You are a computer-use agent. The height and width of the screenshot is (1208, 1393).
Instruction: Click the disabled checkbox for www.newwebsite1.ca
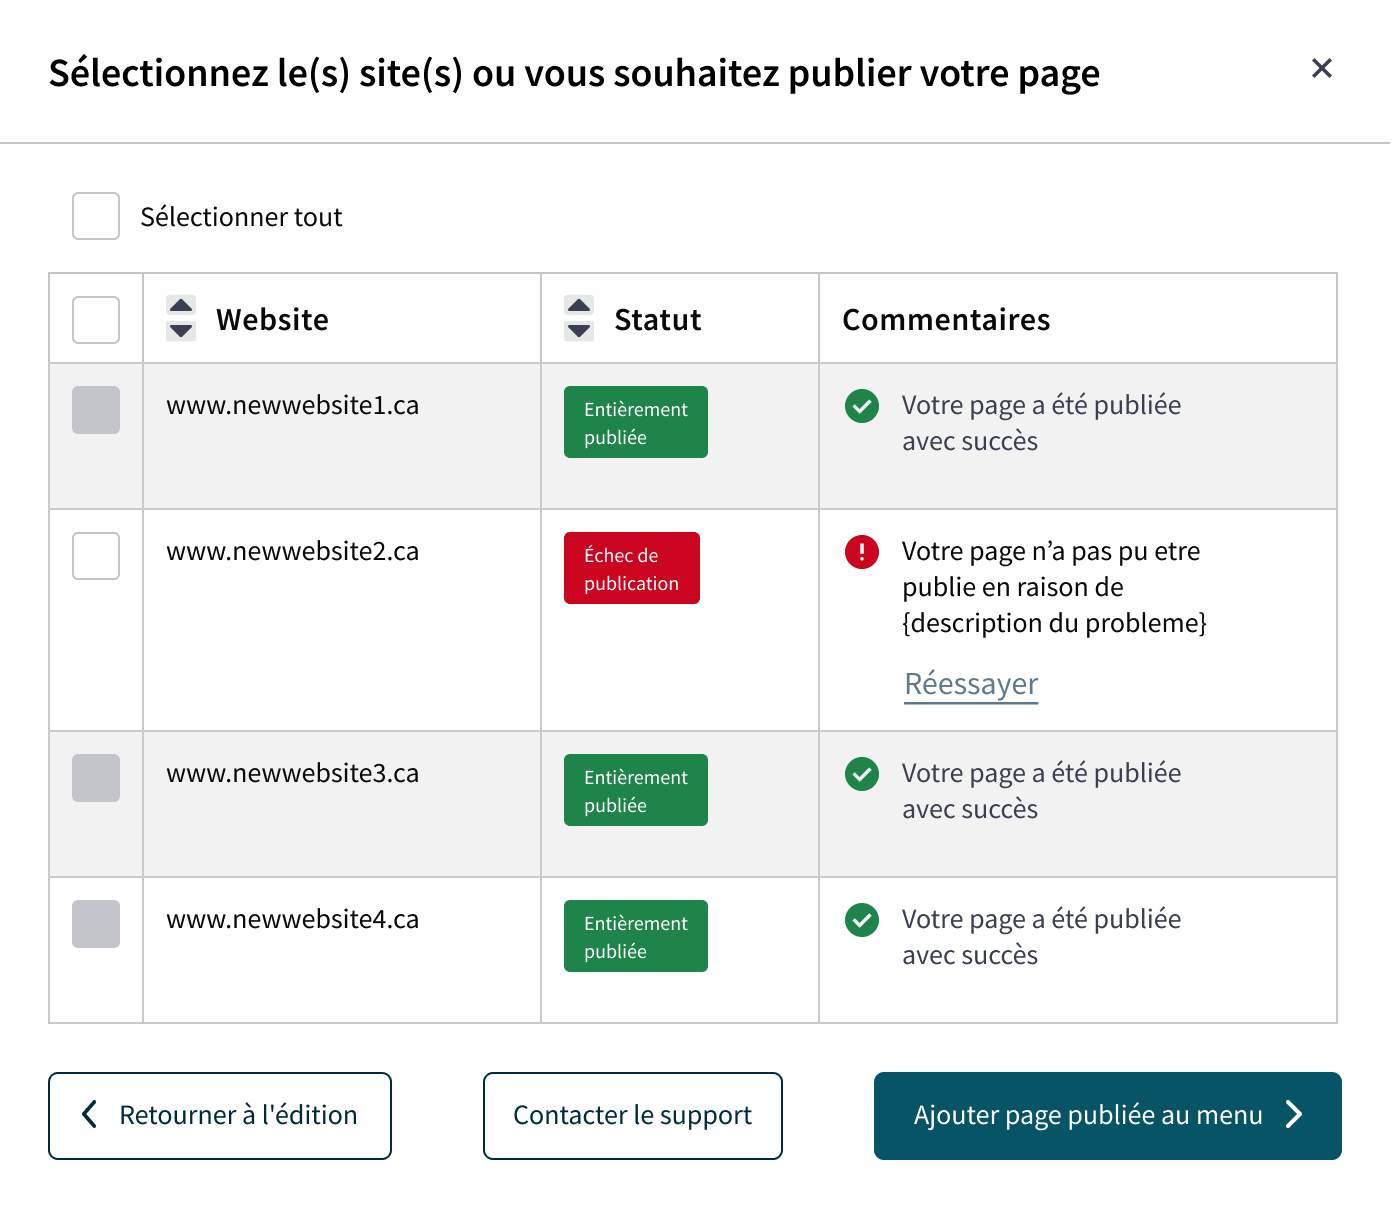pos(96,410)
